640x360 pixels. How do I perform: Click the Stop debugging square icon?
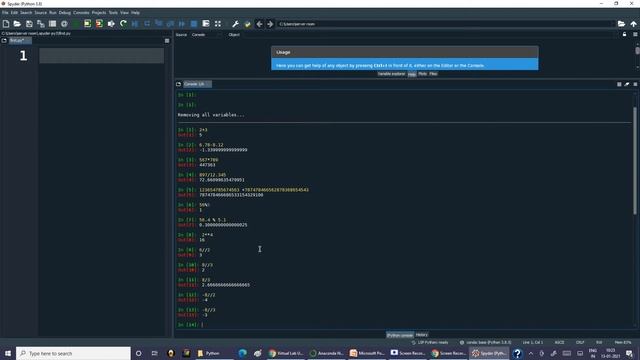[194, 24]
